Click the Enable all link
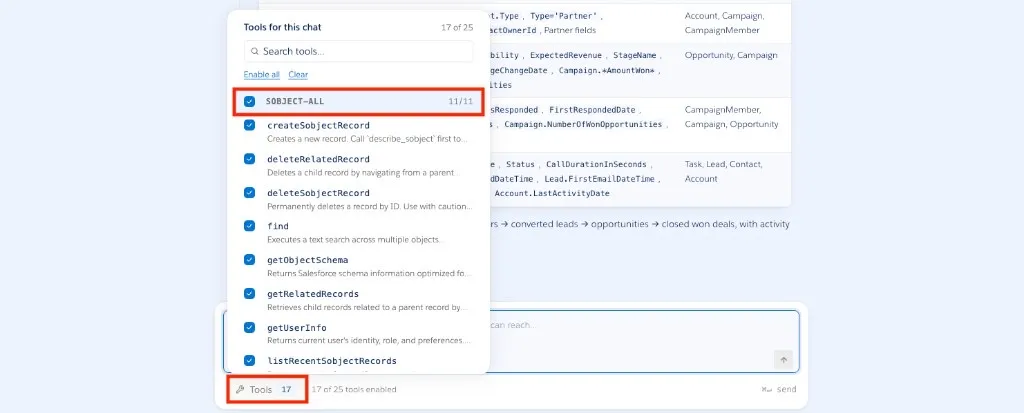This screenshot has width=1024, height=413. click(262, 74)
